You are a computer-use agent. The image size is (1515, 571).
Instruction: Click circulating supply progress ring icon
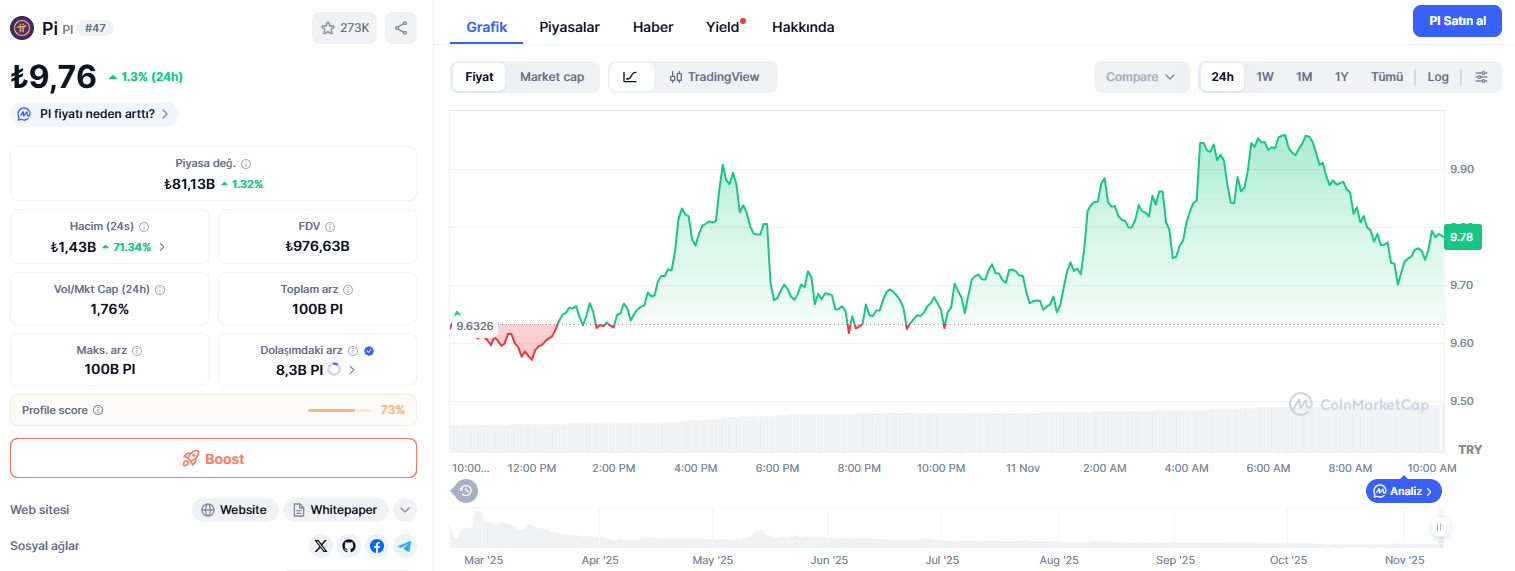pos(334,370)
